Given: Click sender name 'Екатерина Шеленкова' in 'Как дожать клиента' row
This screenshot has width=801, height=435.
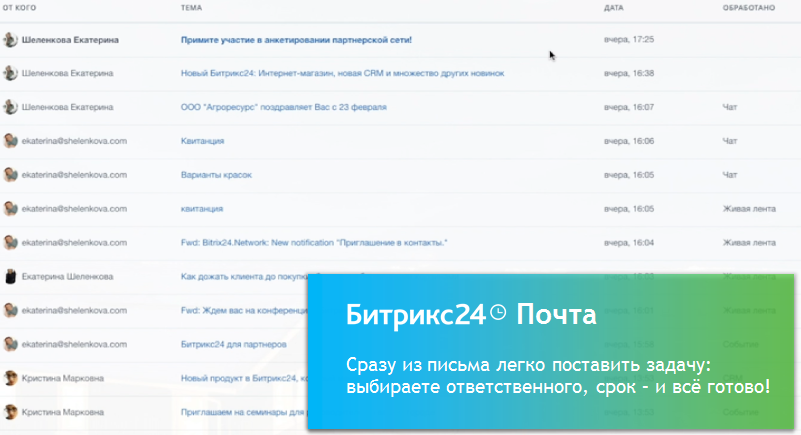Looking at the screenshot, I should [67, 277].
